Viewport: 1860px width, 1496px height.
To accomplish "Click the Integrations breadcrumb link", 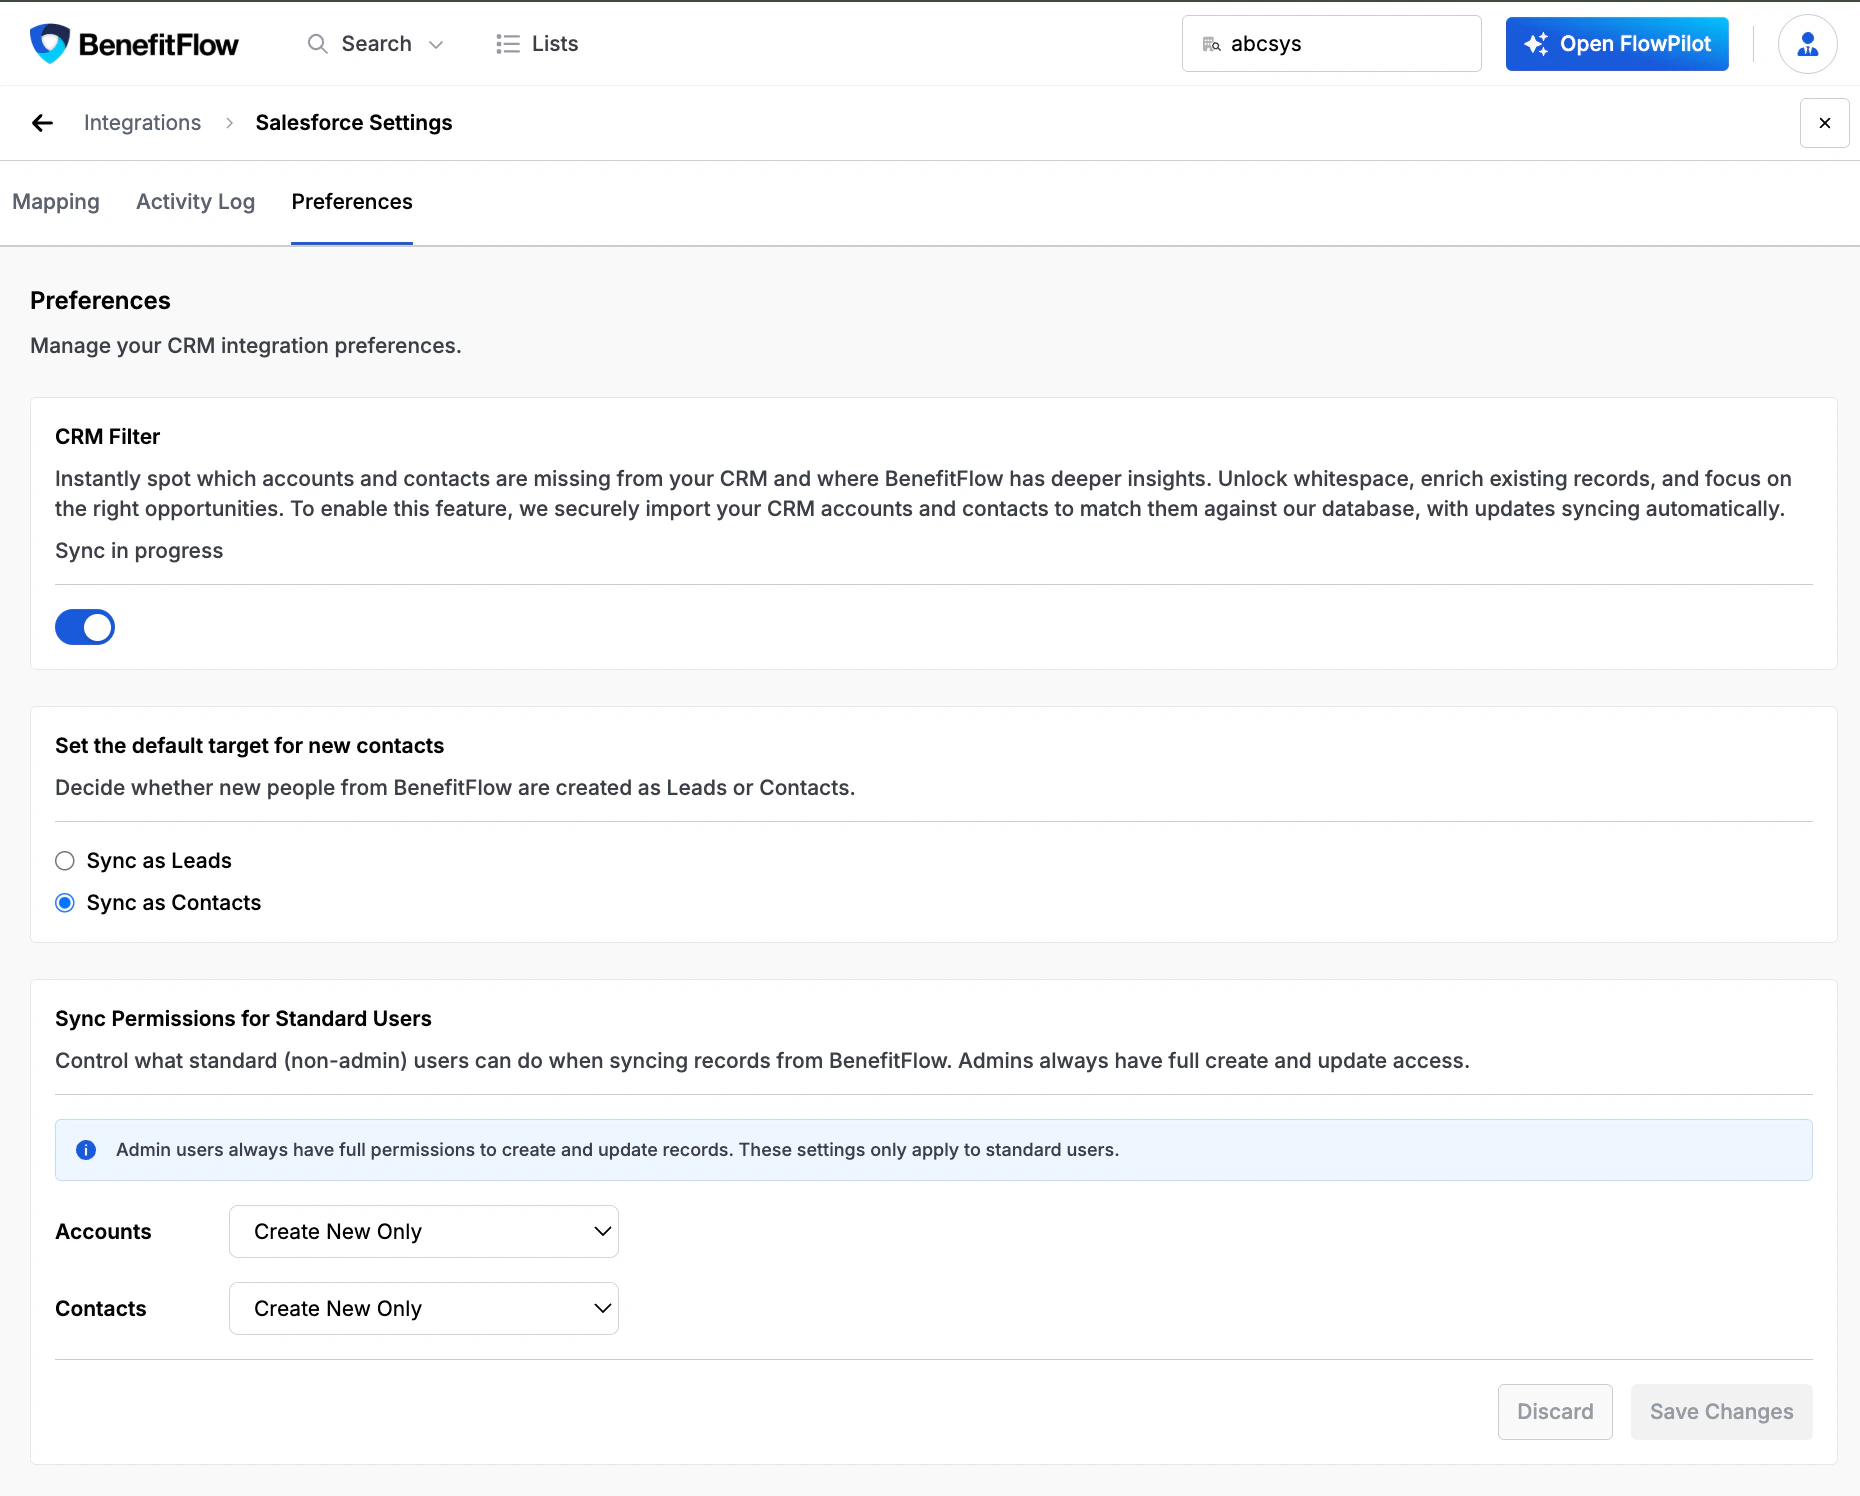I will (142, 122).
